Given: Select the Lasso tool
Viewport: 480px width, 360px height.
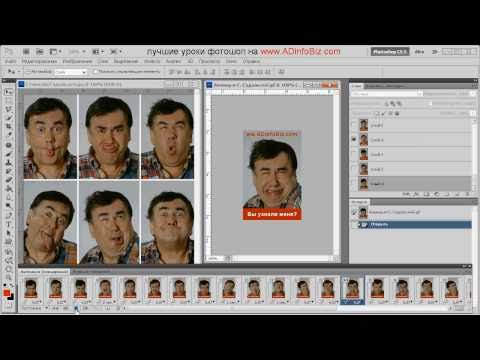Looking at the screenshot, I should pos(9,109).
